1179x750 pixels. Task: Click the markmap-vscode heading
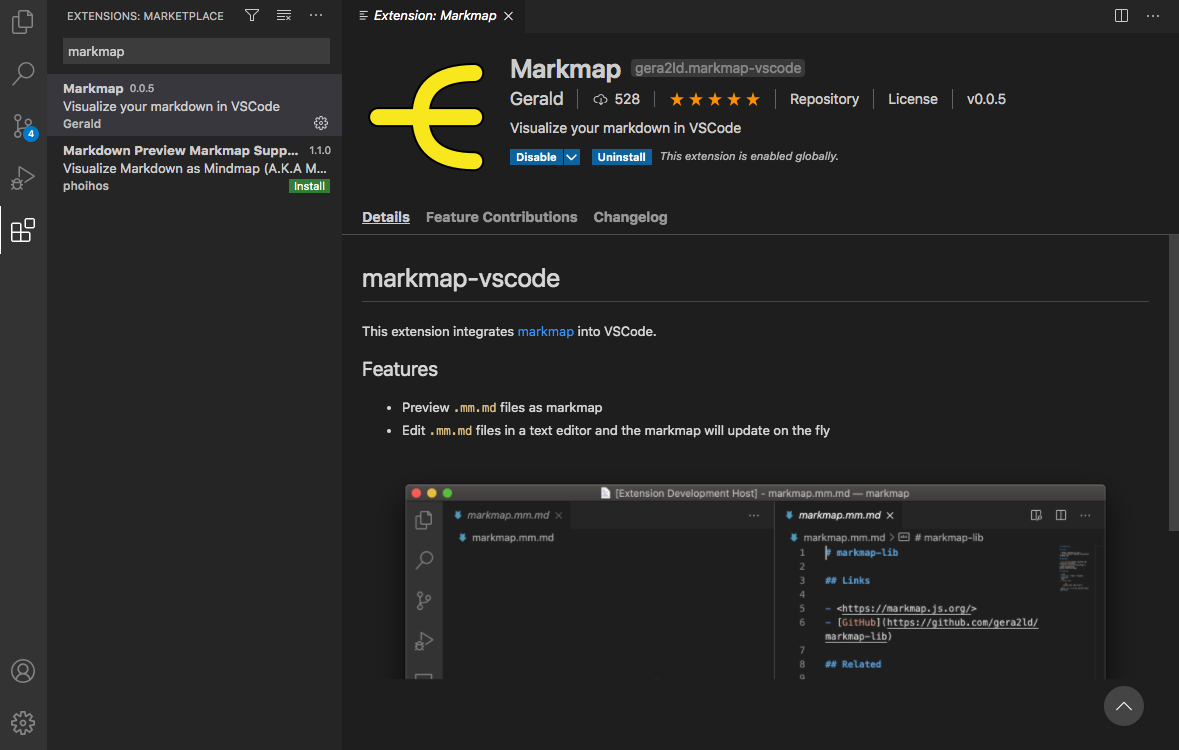tap(460, 278)
